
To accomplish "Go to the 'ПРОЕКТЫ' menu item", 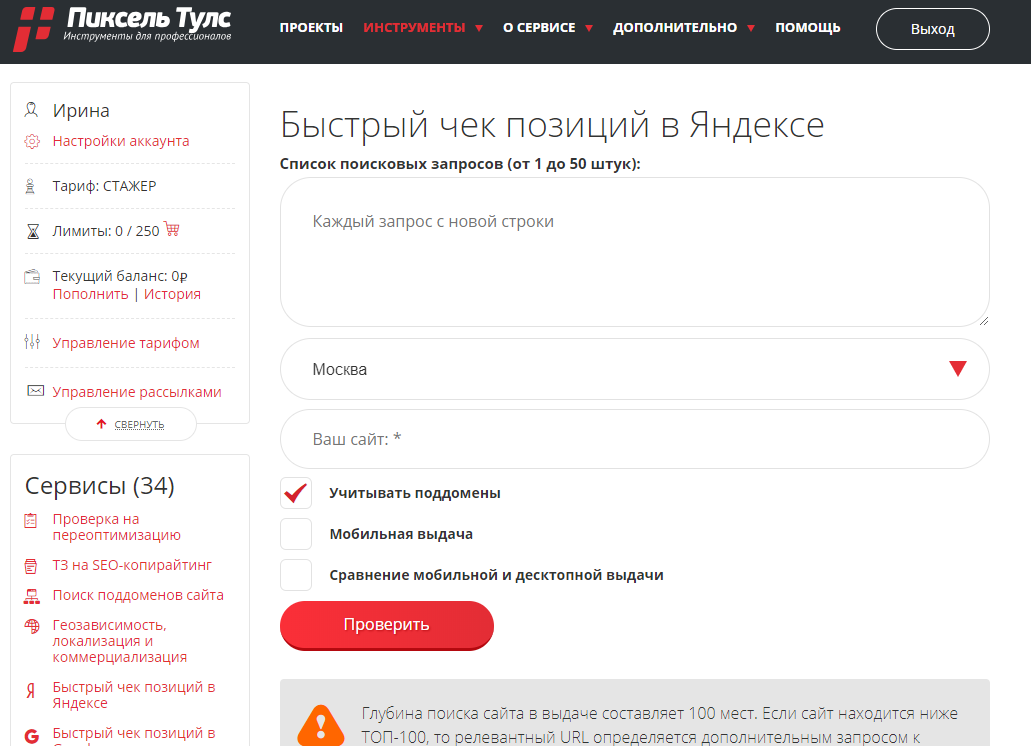I will (x=311, y=29).
